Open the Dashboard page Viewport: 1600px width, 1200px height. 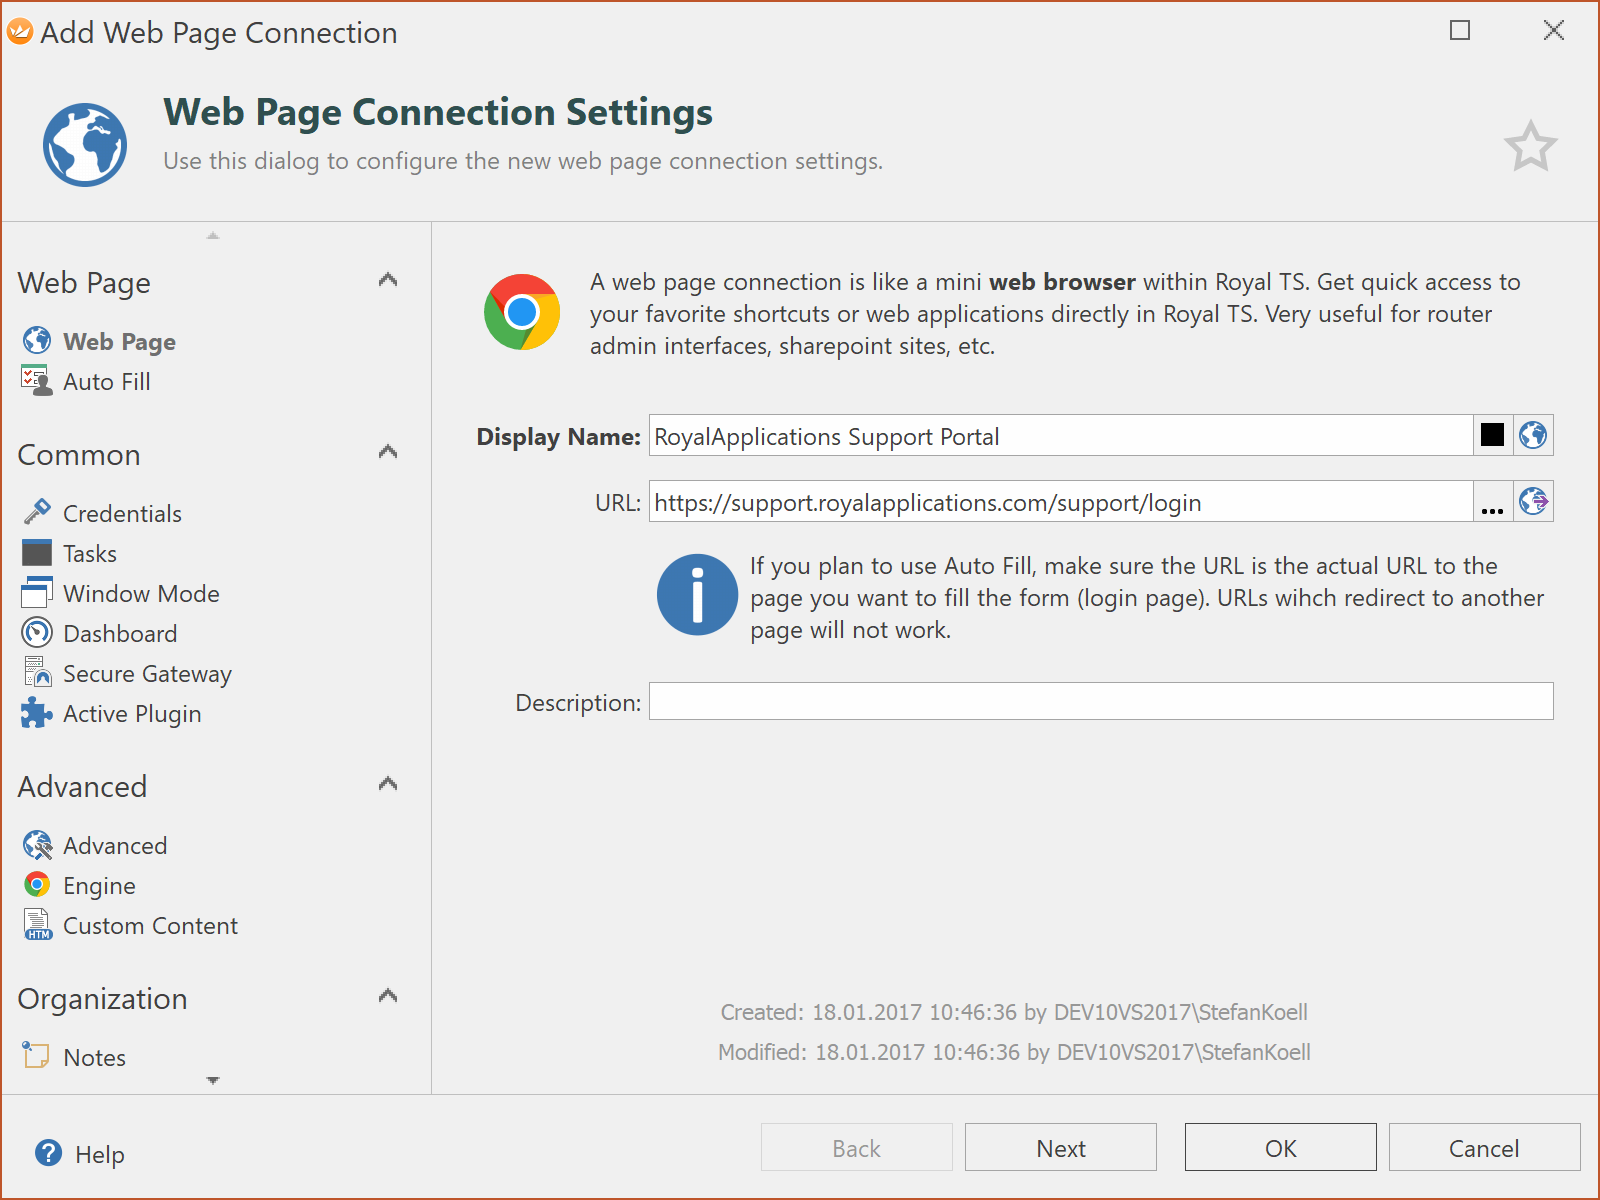119,634
